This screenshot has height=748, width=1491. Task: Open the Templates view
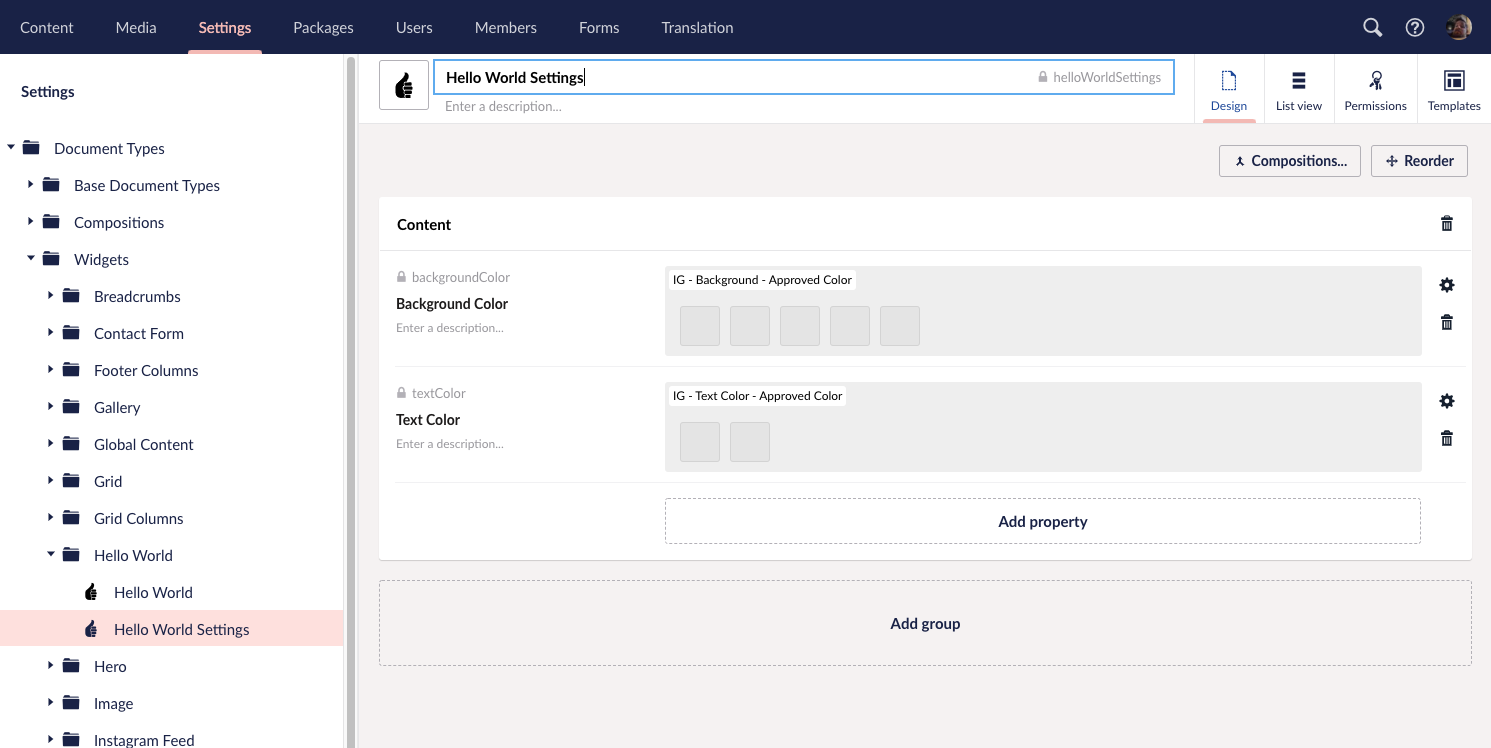(1453, 90)
